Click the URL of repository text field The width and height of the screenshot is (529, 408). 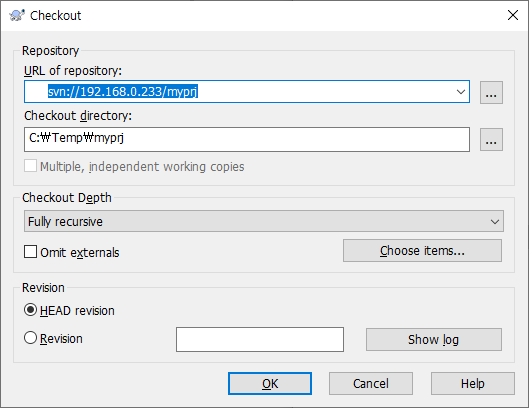(x=247, y=92)
